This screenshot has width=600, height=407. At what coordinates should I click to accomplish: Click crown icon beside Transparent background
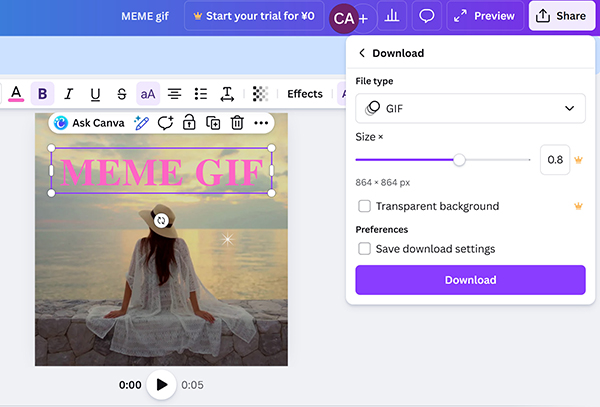(x=578, y=206)
